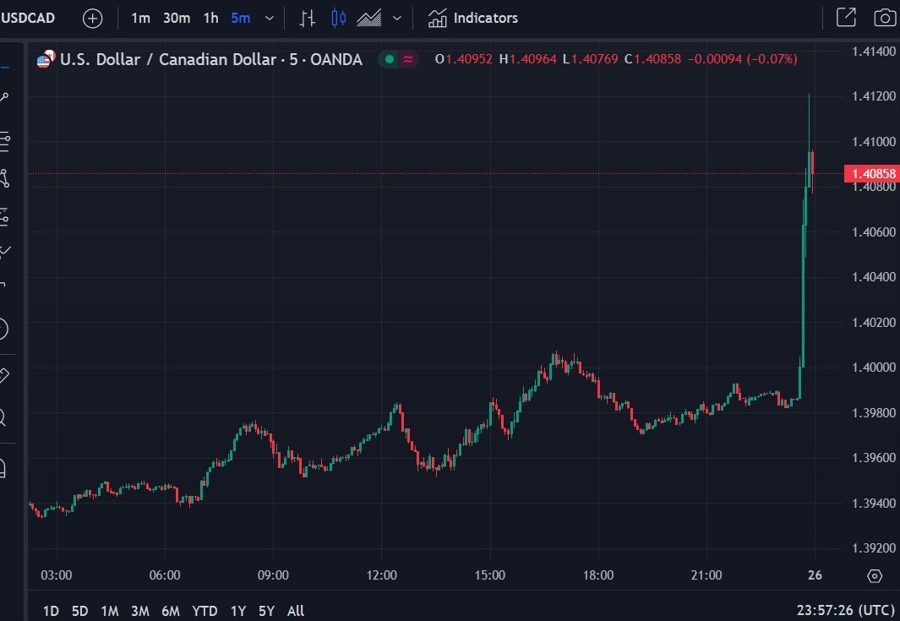Image resolution: width=900 pixels, height=621 pixels.
Task: Expand the time interval dropdown arrow
Action: tap(269, 18)
